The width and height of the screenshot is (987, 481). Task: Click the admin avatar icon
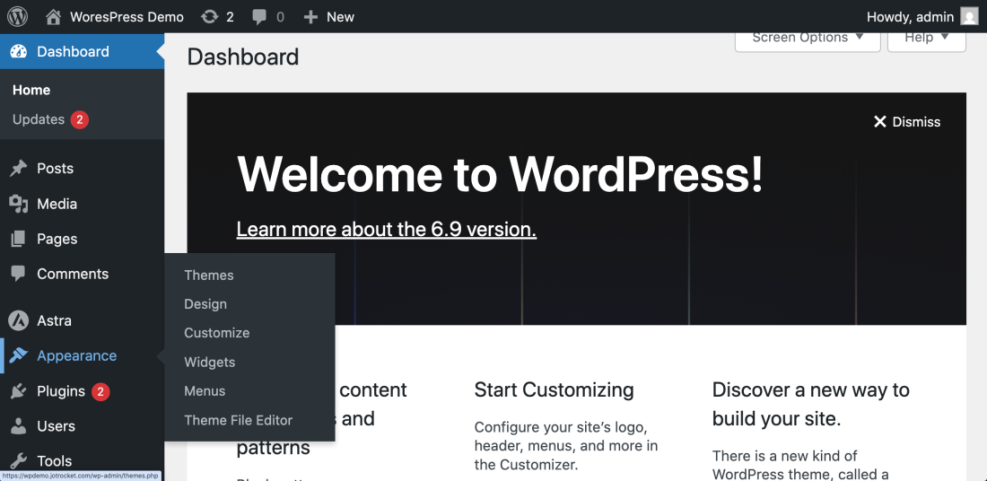click(x=969, y=17)
